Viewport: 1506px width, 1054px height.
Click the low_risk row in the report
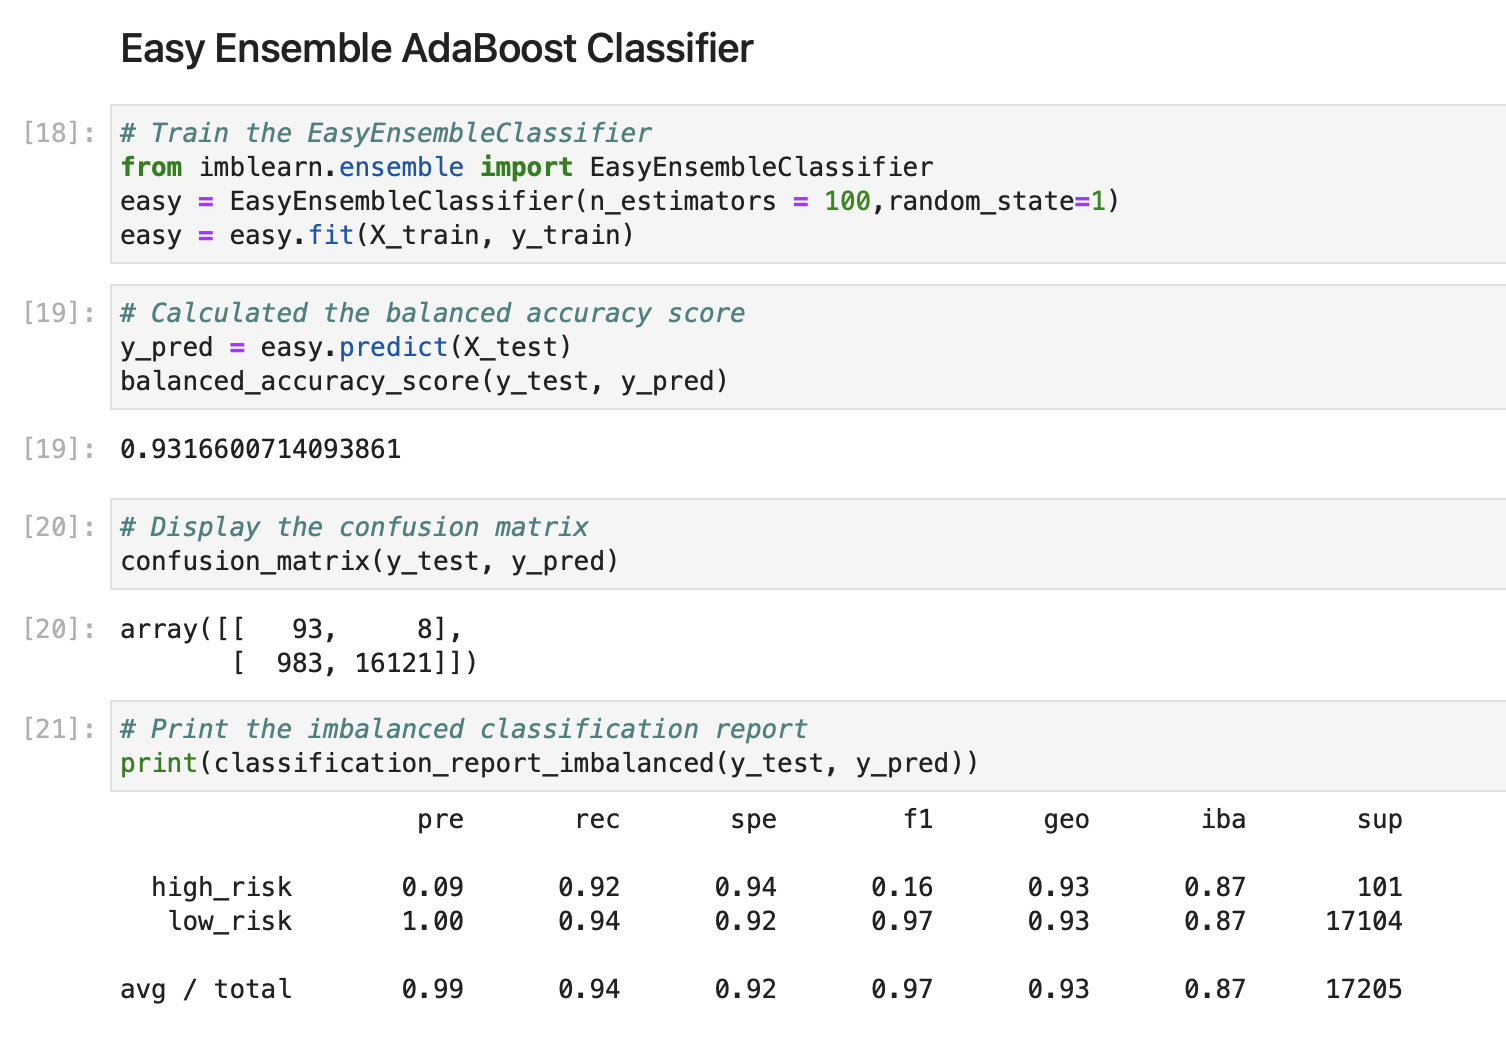[x=785, y=921]
